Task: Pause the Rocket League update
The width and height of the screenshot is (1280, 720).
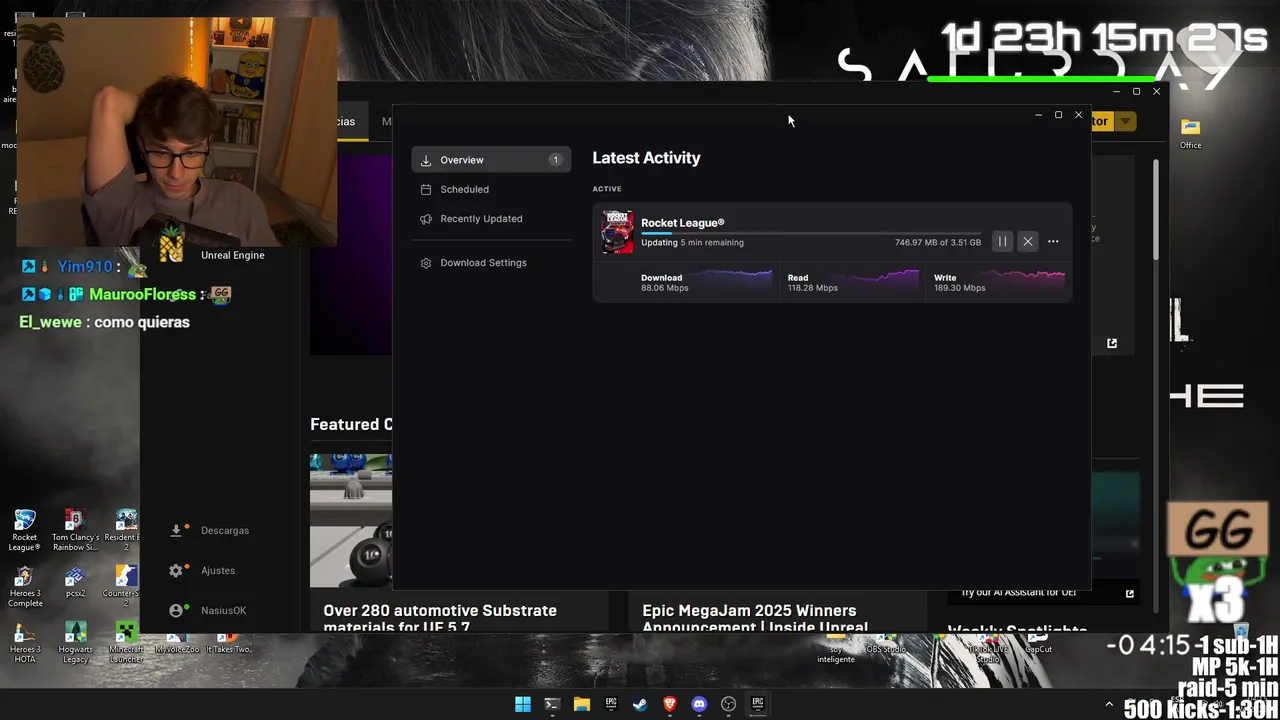Action: (1002, 241)
